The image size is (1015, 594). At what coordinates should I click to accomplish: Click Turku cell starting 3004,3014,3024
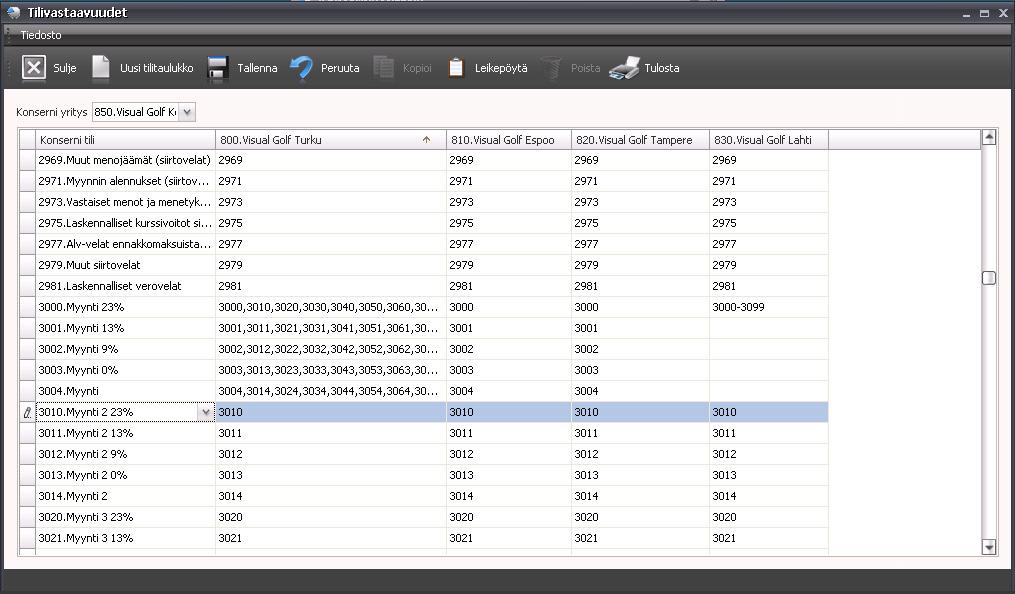(x=330, y=391)
